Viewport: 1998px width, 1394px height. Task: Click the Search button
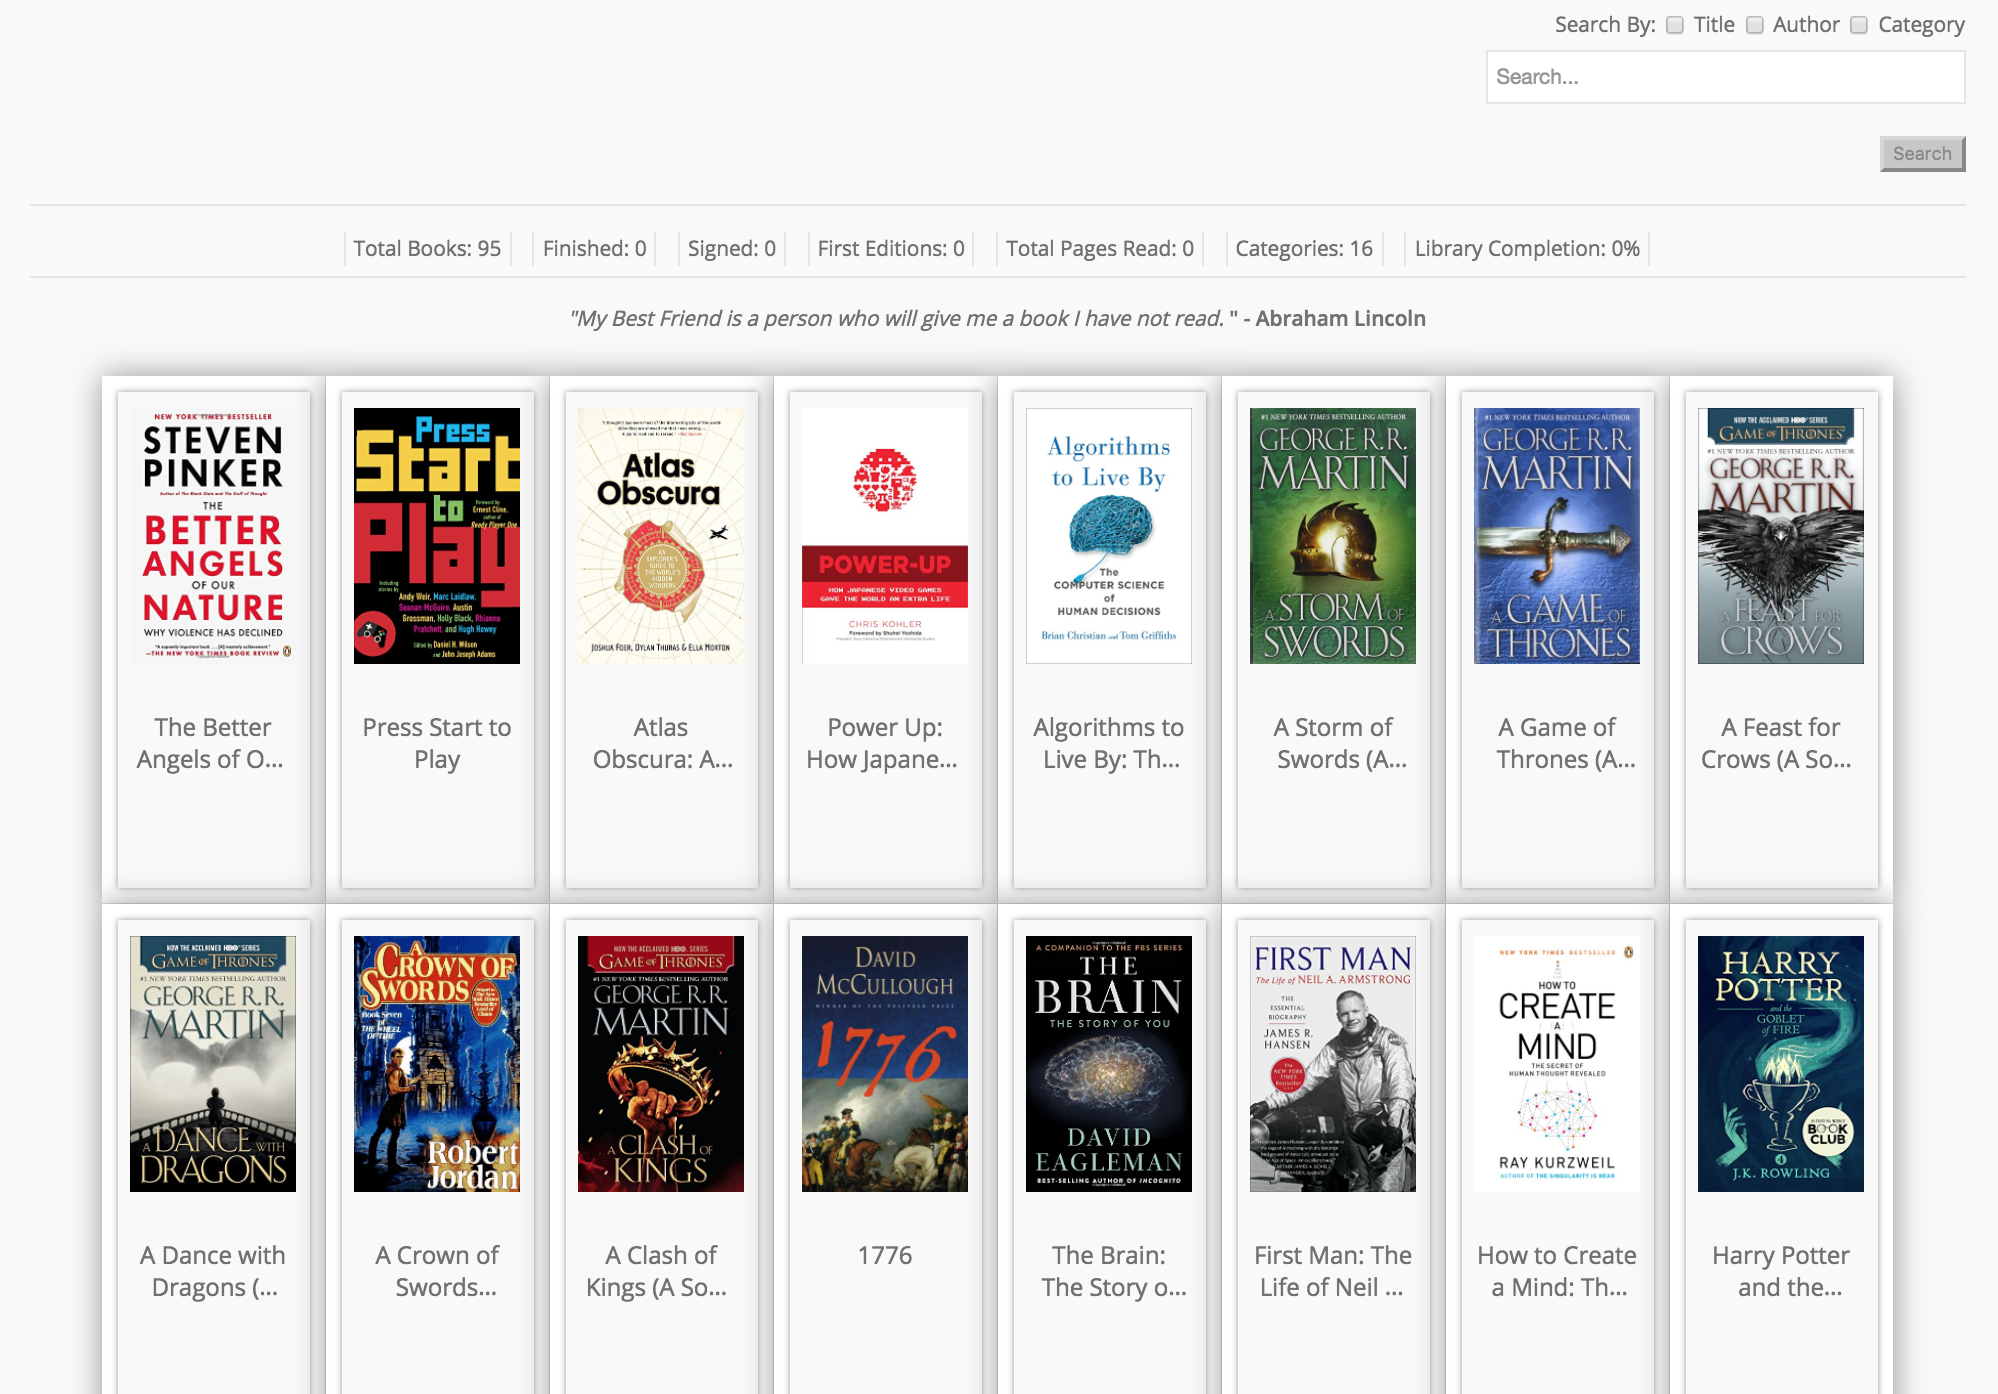[x=1921, y=154]
